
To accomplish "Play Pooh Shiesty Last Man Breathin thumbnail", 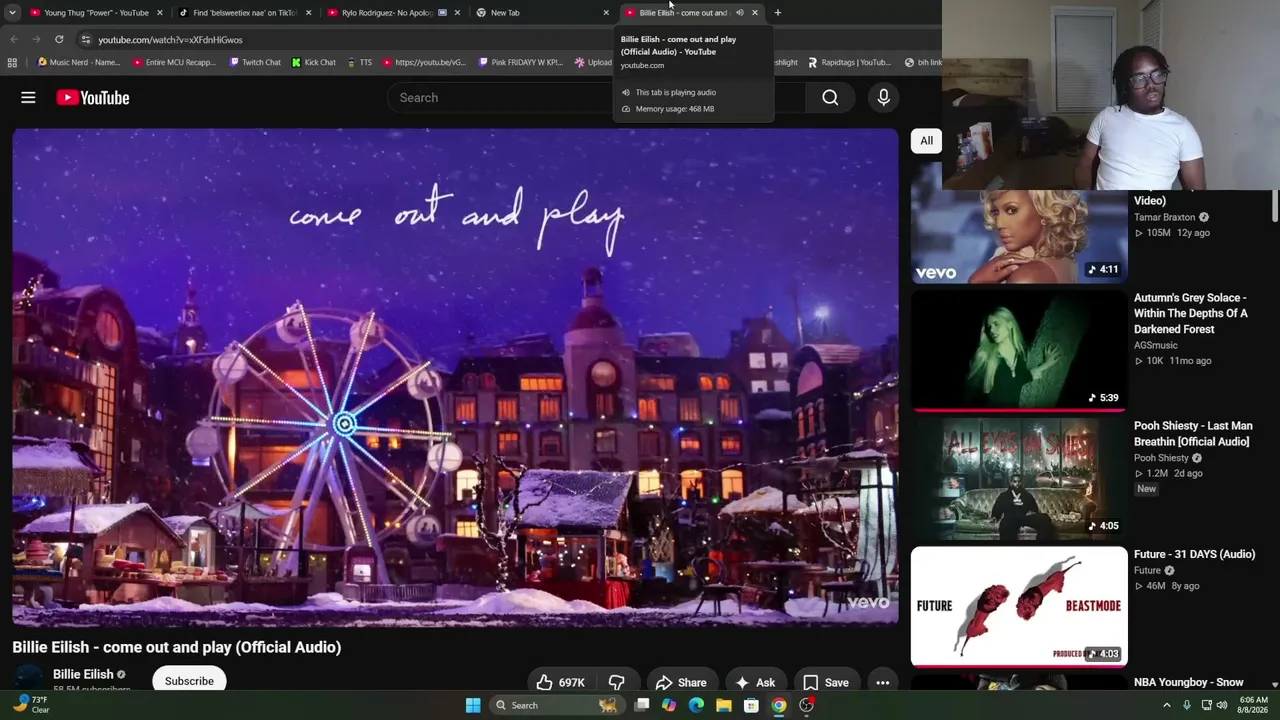I will [x=1019, y=478].
